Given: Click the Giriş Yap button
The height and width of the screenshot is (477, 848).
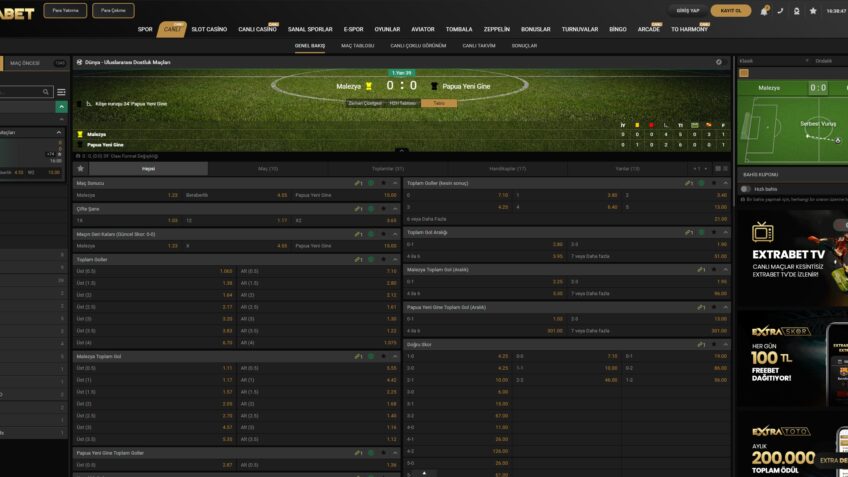Looking at the screenshot, I should (x=688, y=11).
